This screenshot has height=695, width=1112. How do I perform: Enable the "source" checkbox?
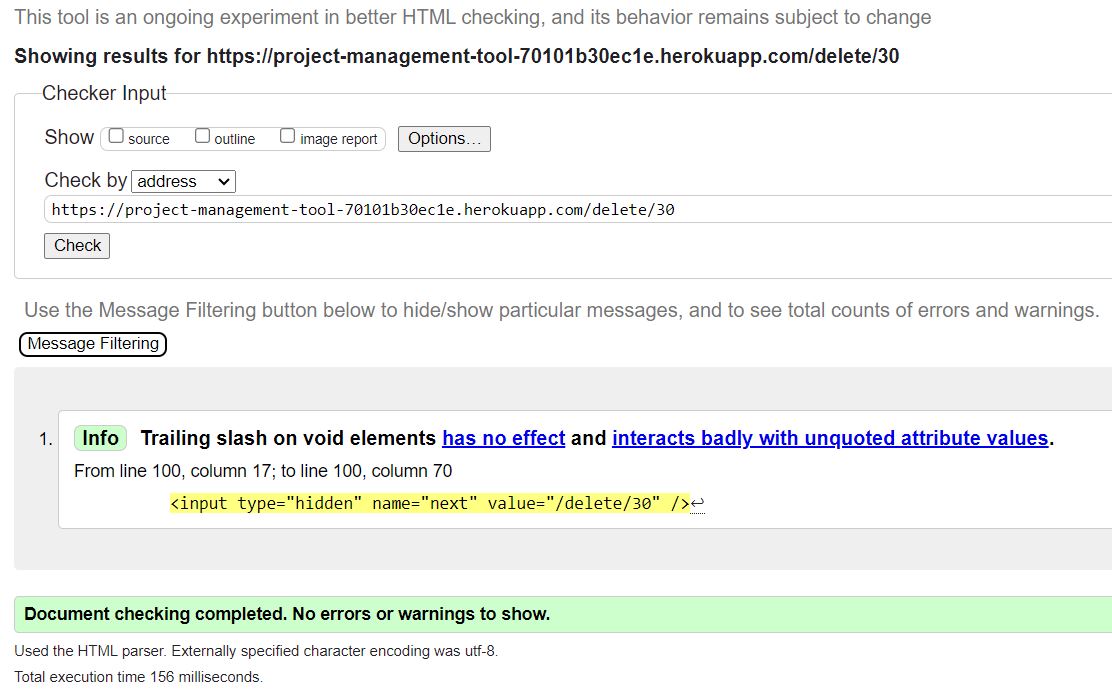click(116, 135)
